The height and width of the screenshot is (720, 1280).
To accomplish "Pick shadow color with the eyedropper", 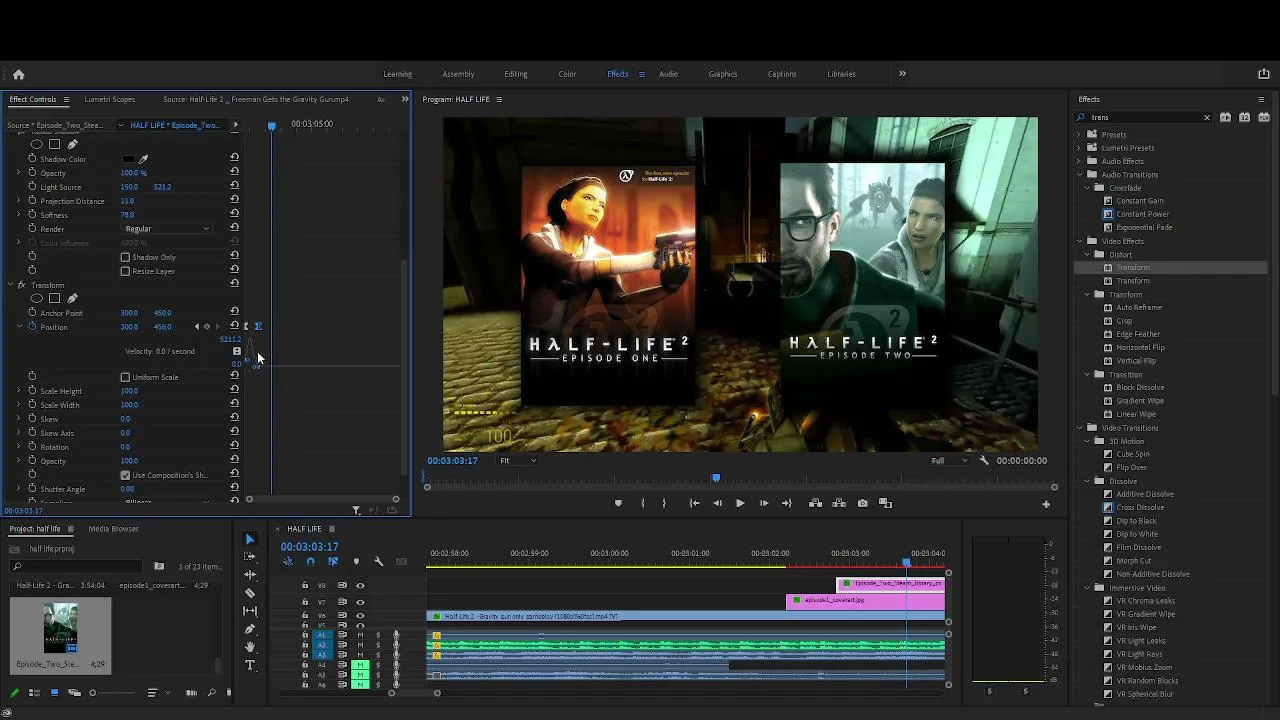I will click(143, 159).
